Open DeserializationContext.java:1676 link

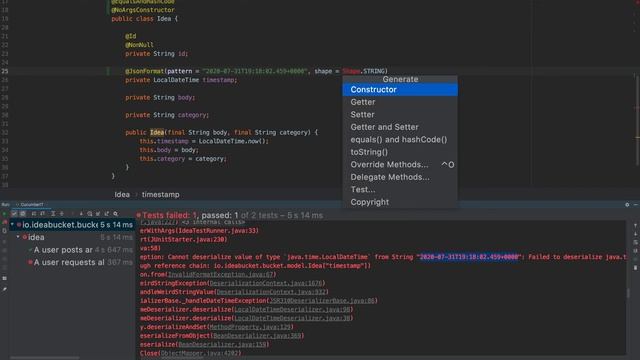[x=267, y=283]
